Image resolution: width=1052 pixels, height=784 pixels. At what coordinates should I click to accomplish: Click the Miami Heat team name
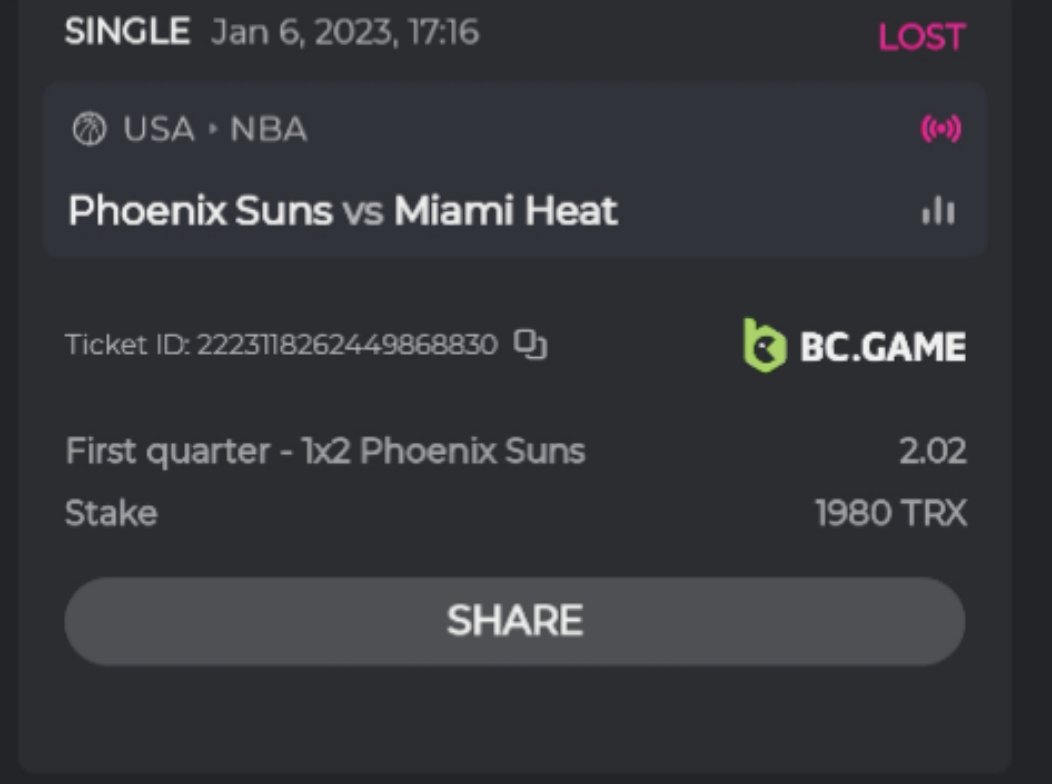[506, 211]
